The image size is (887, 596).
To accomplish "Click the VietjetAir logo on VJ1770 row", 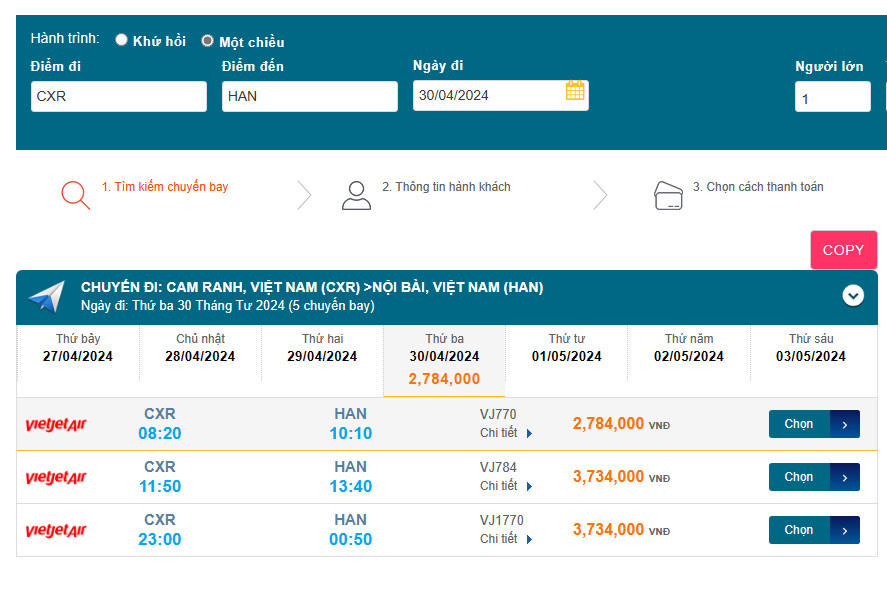I will (56, 531).
